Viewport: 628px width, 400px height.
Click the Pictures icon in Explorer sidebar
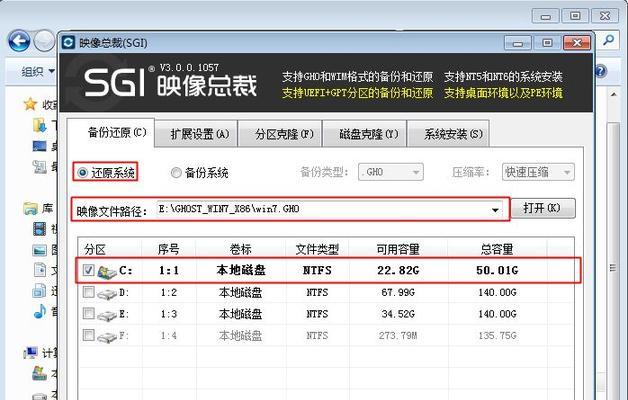pos(40,250)
